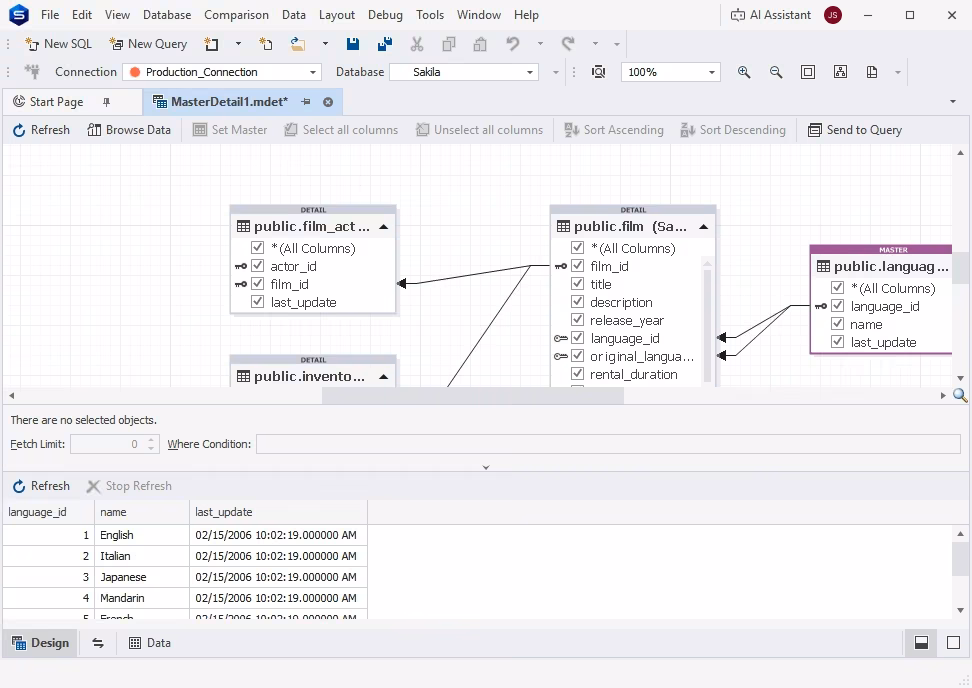Toggle All Columns checkbox in public.language
972x688 pixels.
pyautogui.click(x=837, y=288)
